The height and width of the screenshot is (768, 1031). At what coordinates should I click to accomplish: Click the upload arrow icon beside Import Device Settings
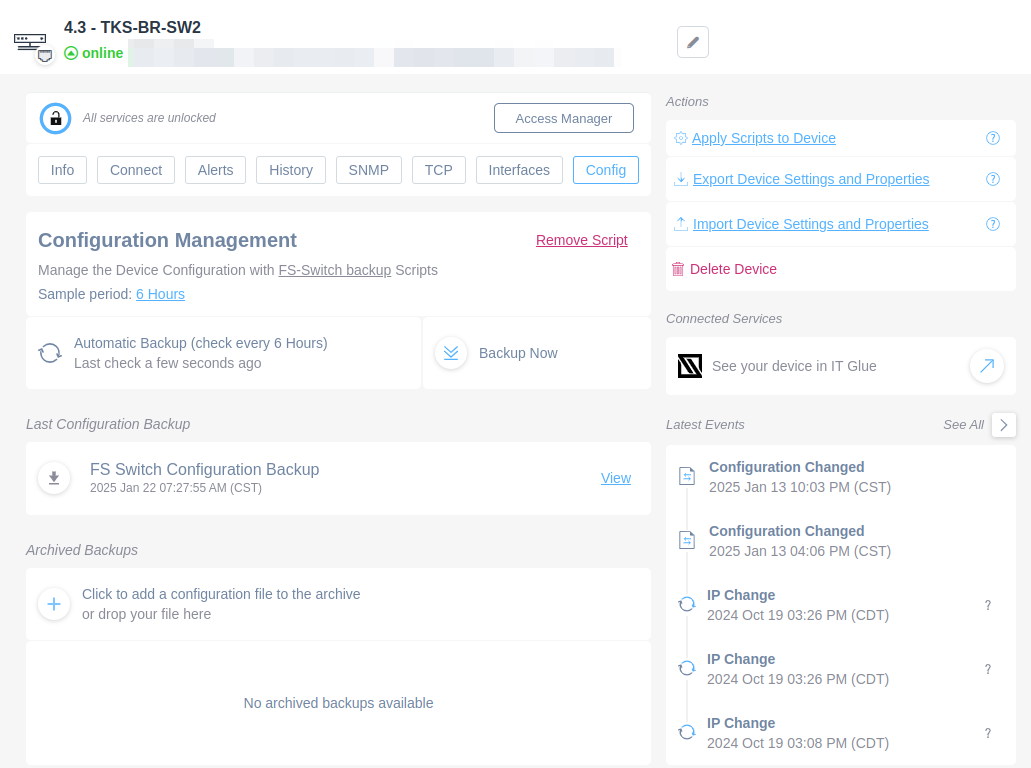click(x=681, y=224)
